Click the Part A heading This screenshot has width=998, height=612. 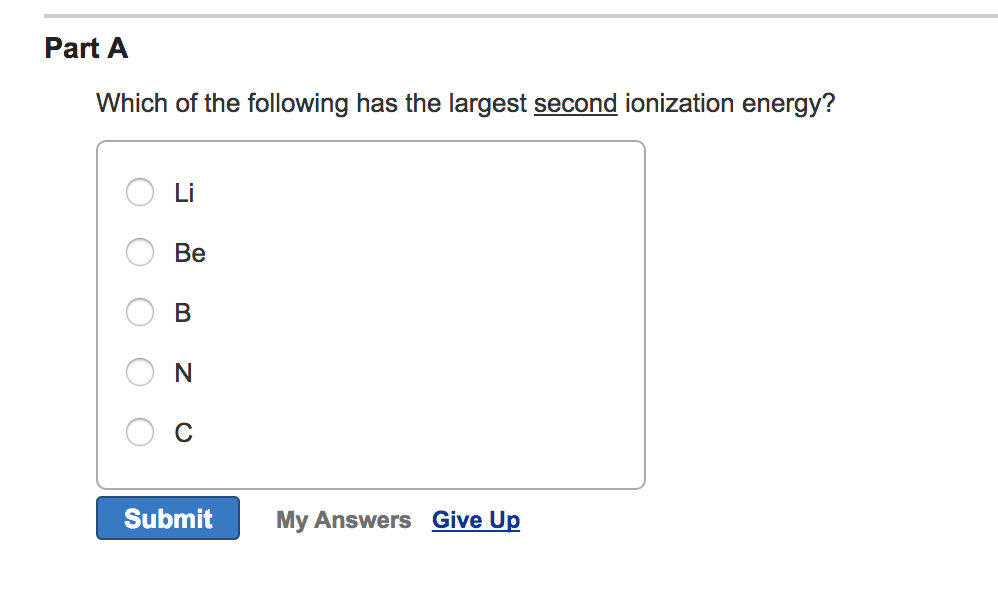tap(86, 47)
